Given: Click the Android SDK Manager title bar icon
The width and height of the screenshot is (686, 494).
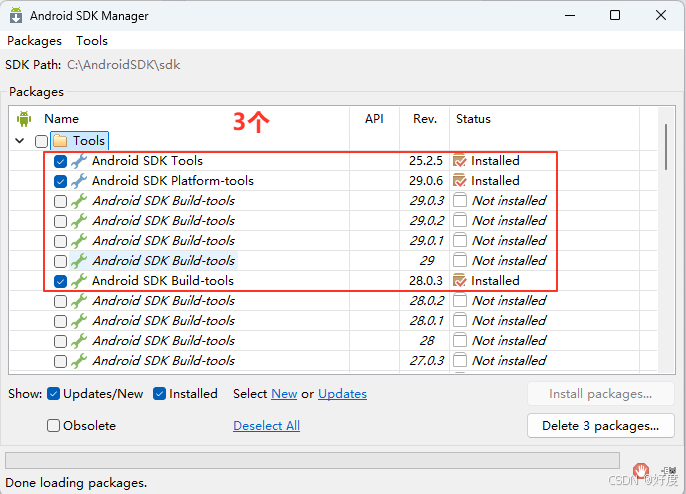Looking at the screenshot, I should 16,15.
